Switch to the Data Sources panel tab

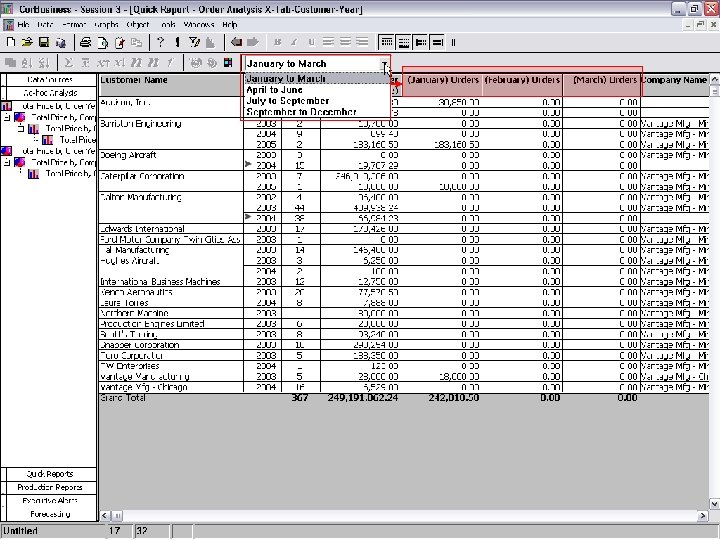tap(50, 80)
